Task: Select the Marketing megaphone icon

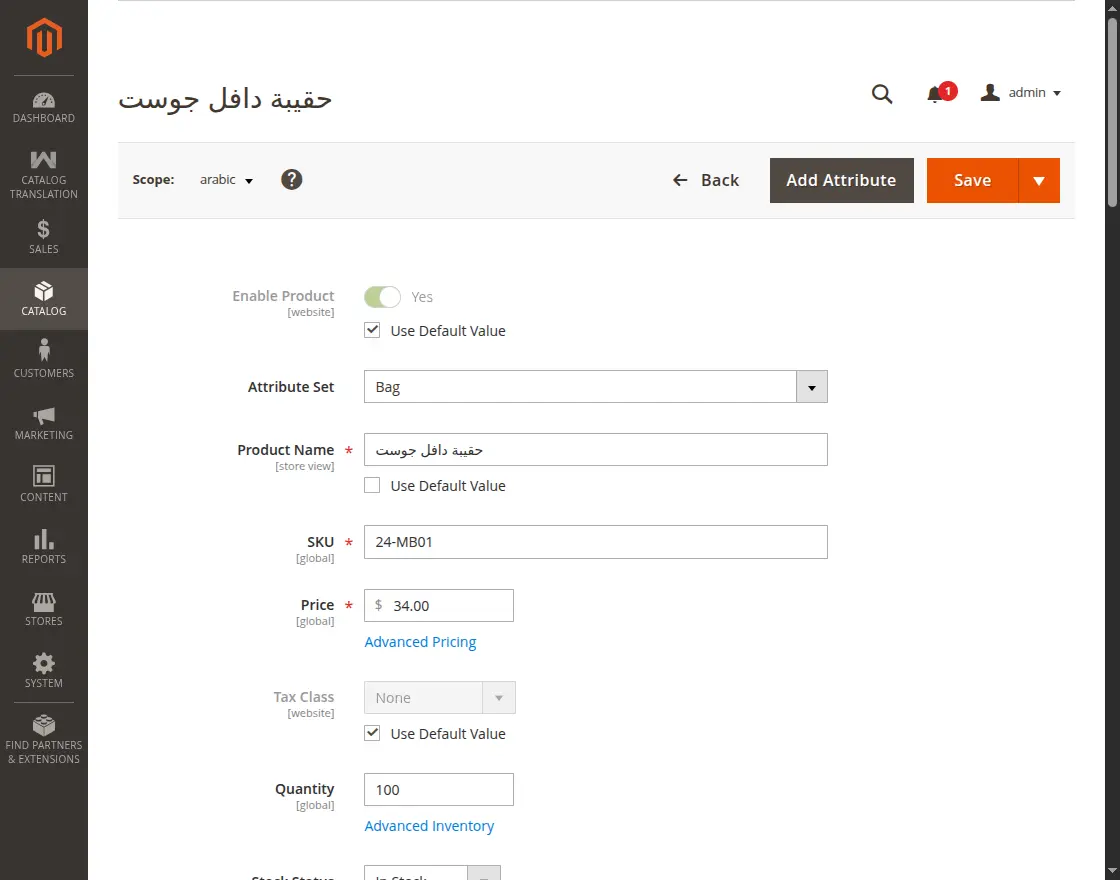Action: click(44, 422)
